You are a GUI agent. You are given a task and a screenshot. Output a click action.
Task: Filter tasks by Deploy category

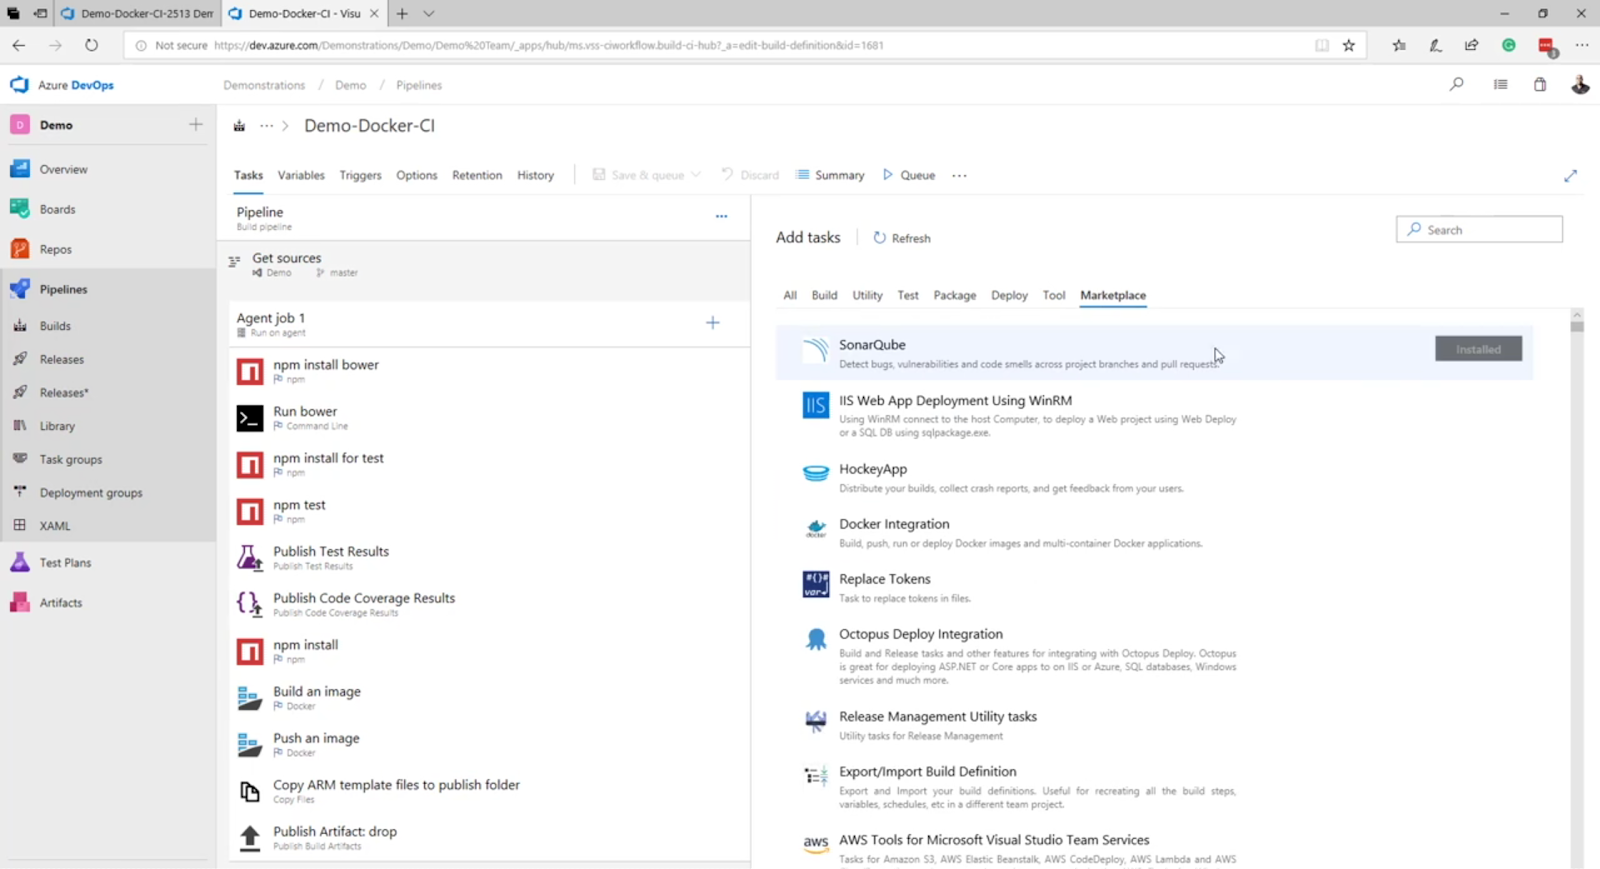point(1009,295)
